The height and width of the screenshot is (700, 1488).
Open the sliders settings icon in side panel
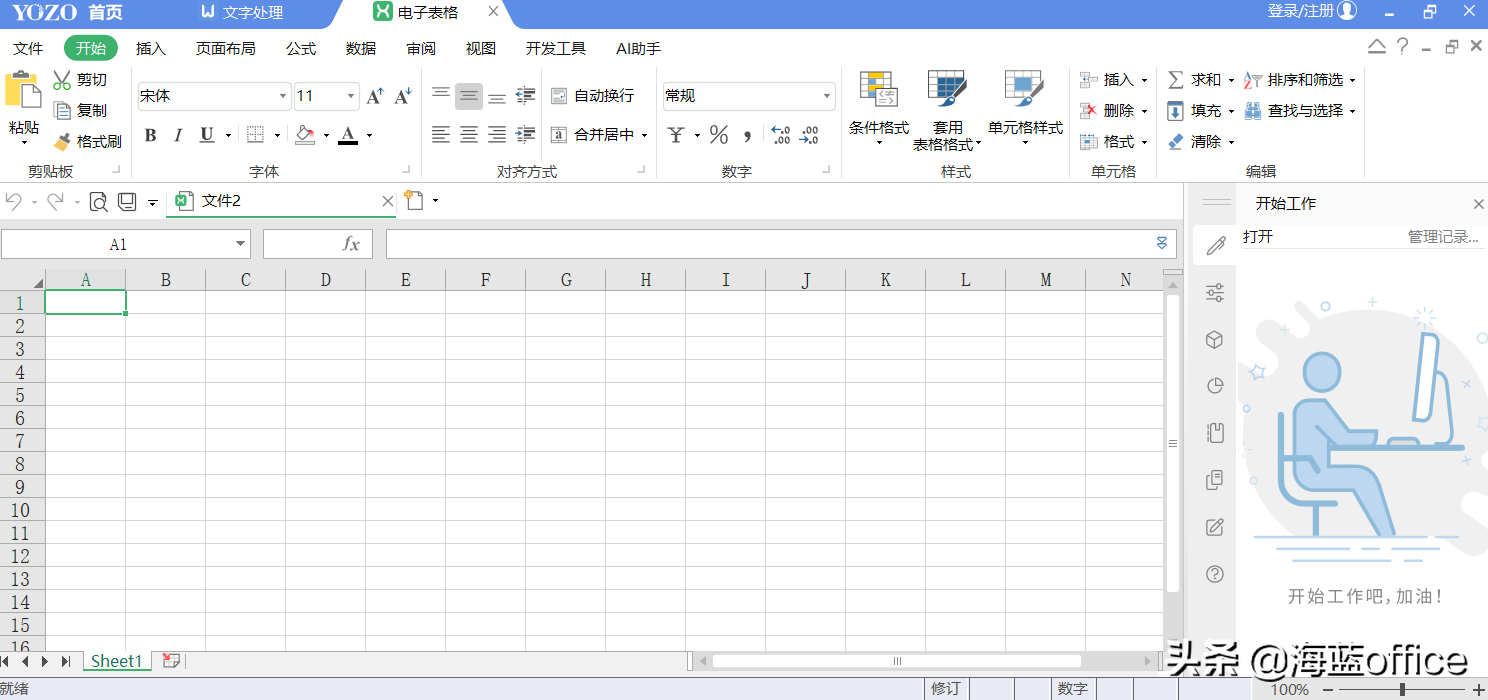(x=1215, y=293)
